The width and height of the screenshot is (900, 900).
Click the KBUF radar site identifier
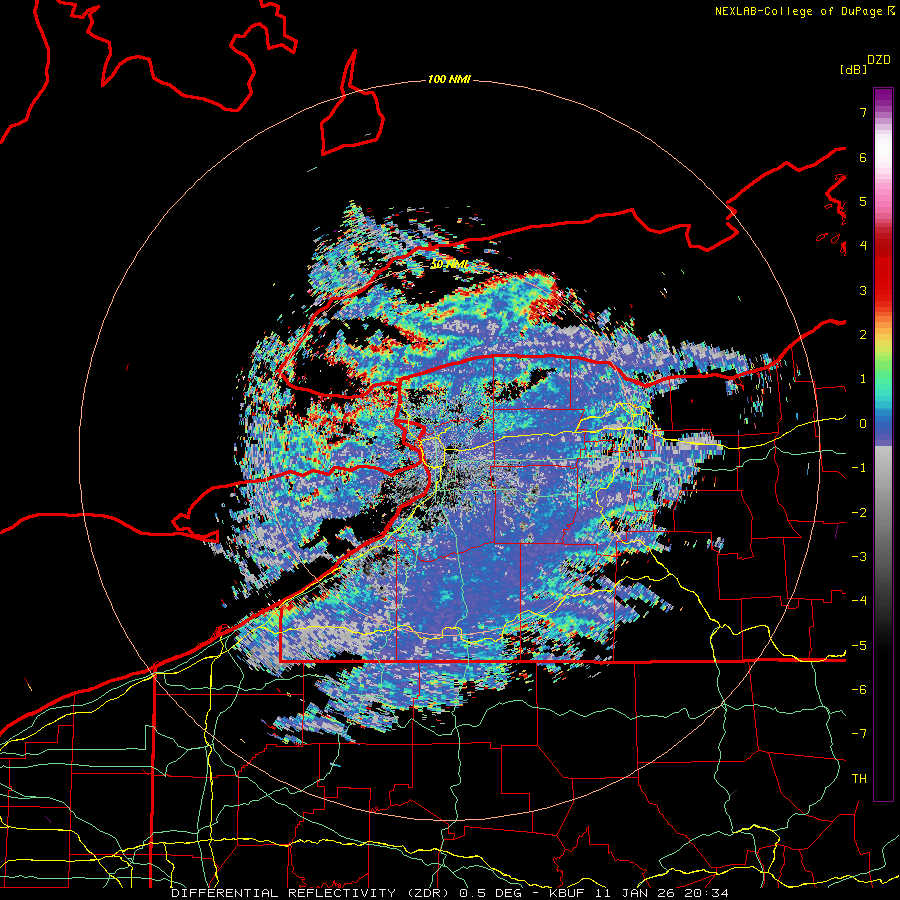click(568, 893)
